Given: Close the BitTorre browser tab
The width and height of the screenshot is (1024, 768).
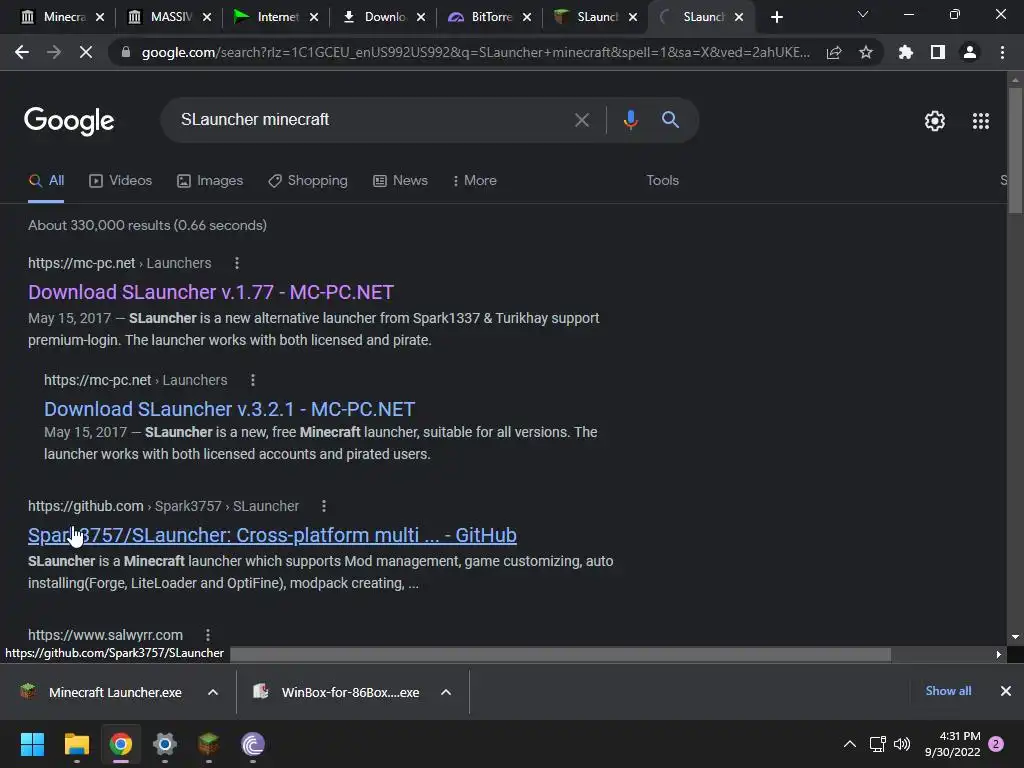Looking at the screenshot, I should pyautogui.click(x=527, y=17).
